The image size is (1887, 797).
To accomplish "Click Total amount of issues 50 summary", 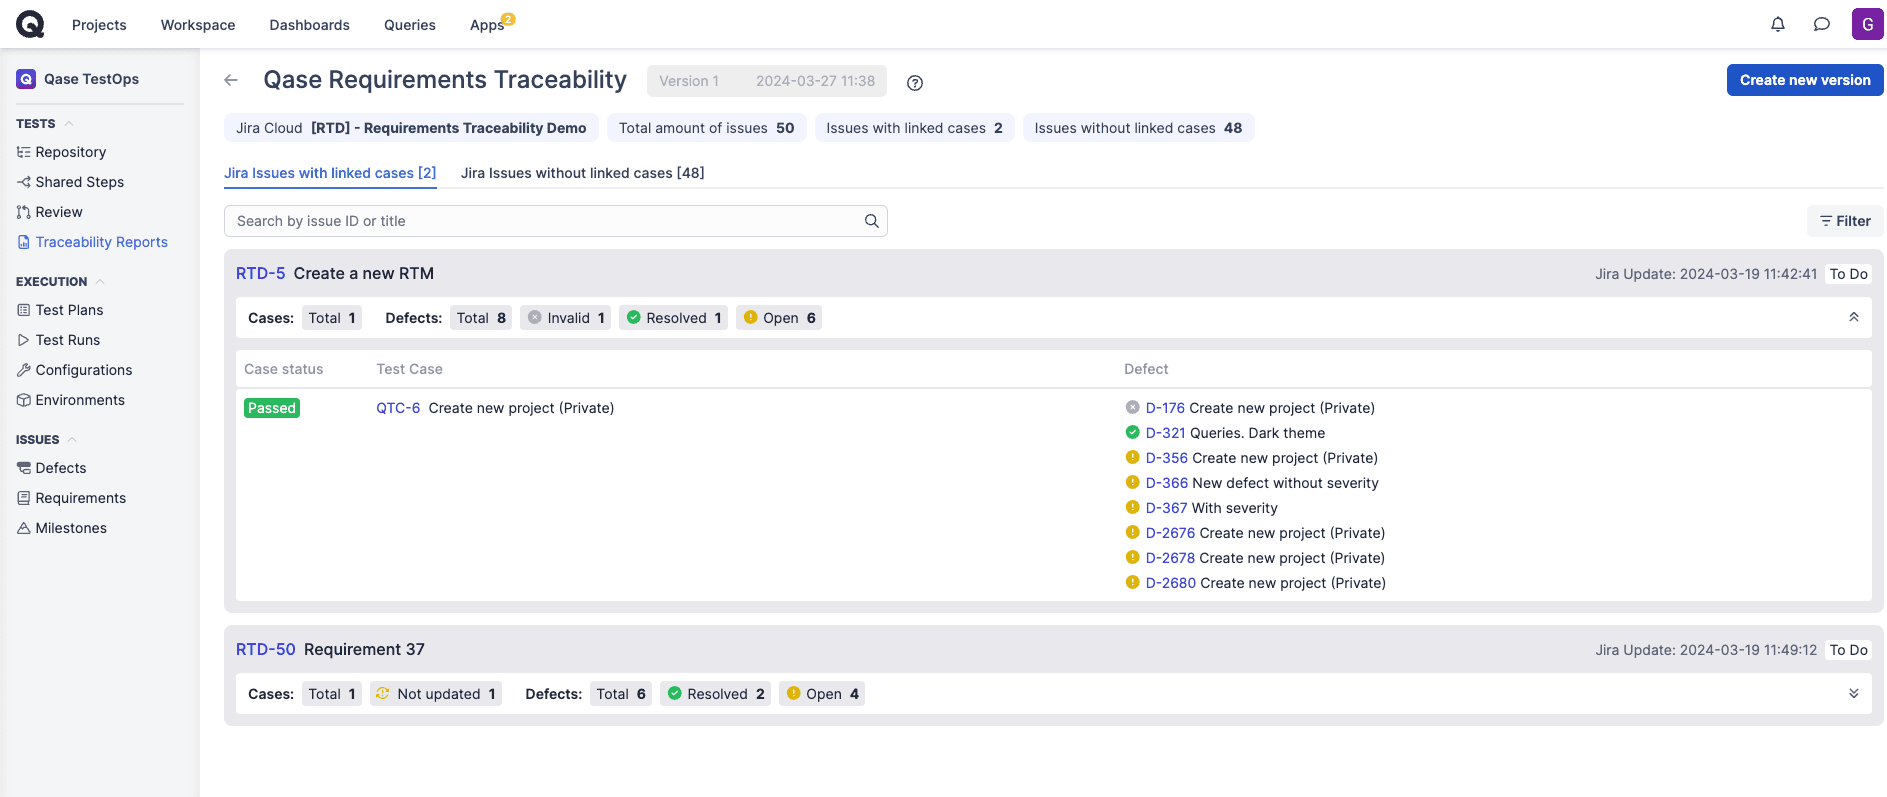I will click(x=706, y=128).
